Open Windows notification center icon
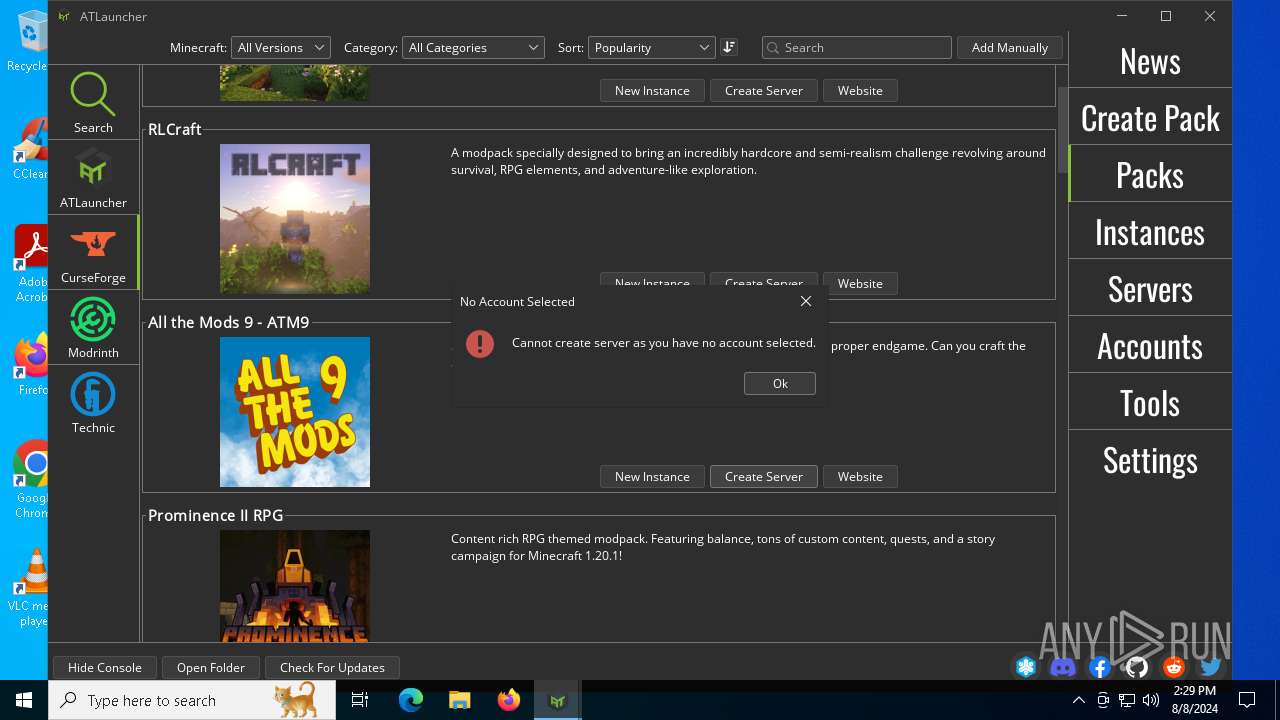This screenshot has width=1280, height=720. [x=1247, y=700]
